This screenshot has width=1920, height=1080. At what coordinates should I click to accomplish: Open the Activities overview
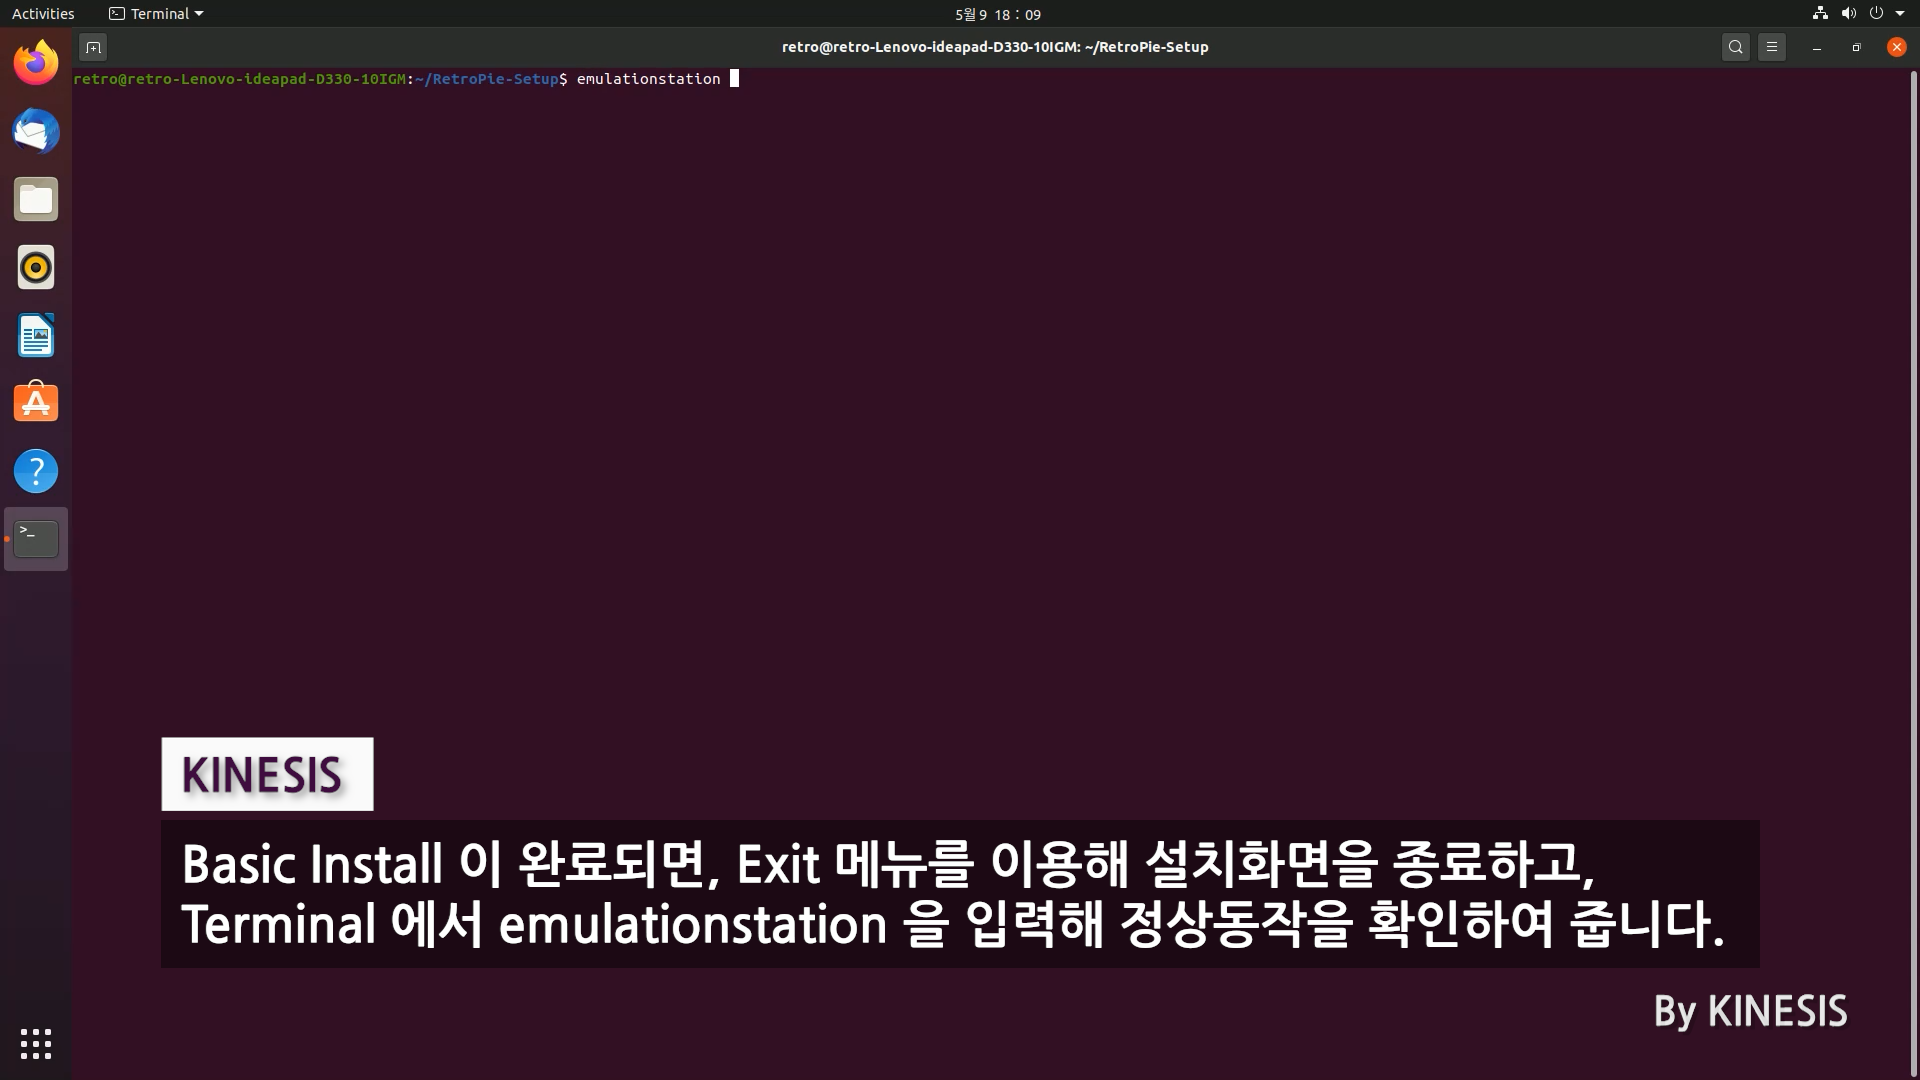[43, 14]
